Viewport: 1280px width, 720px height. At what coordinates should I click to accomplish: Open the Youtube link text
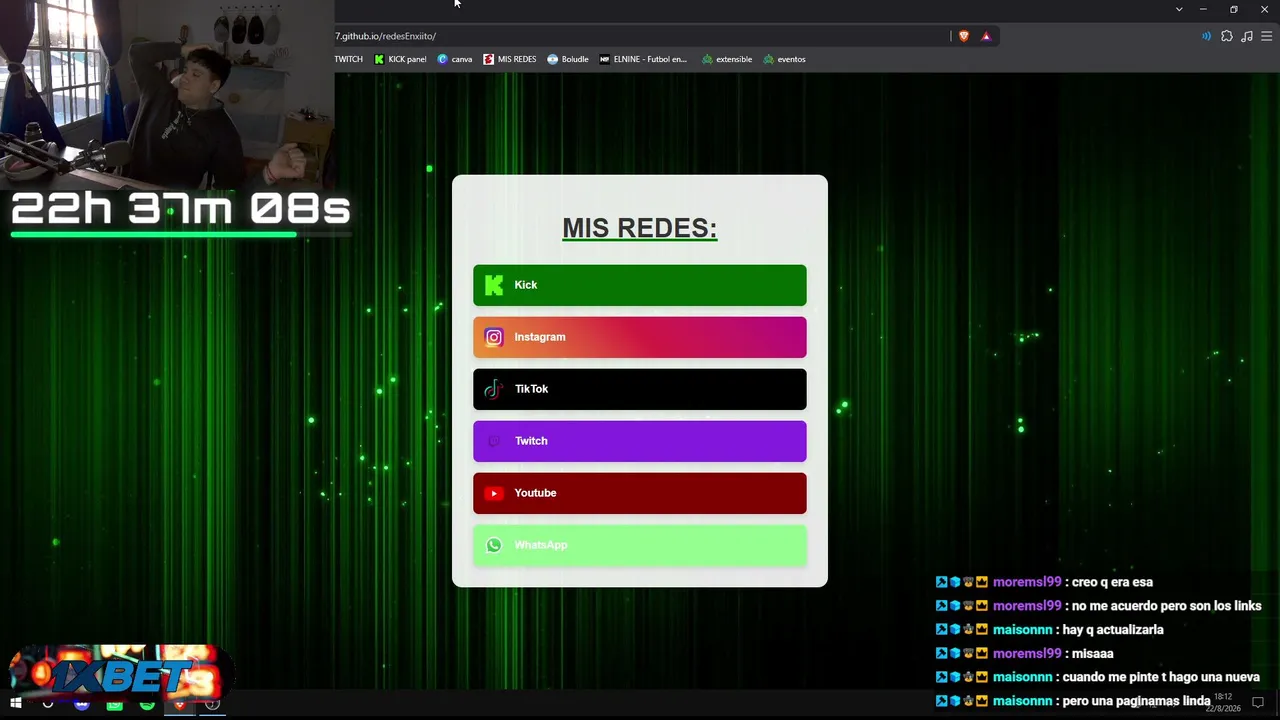click(535, 493)
